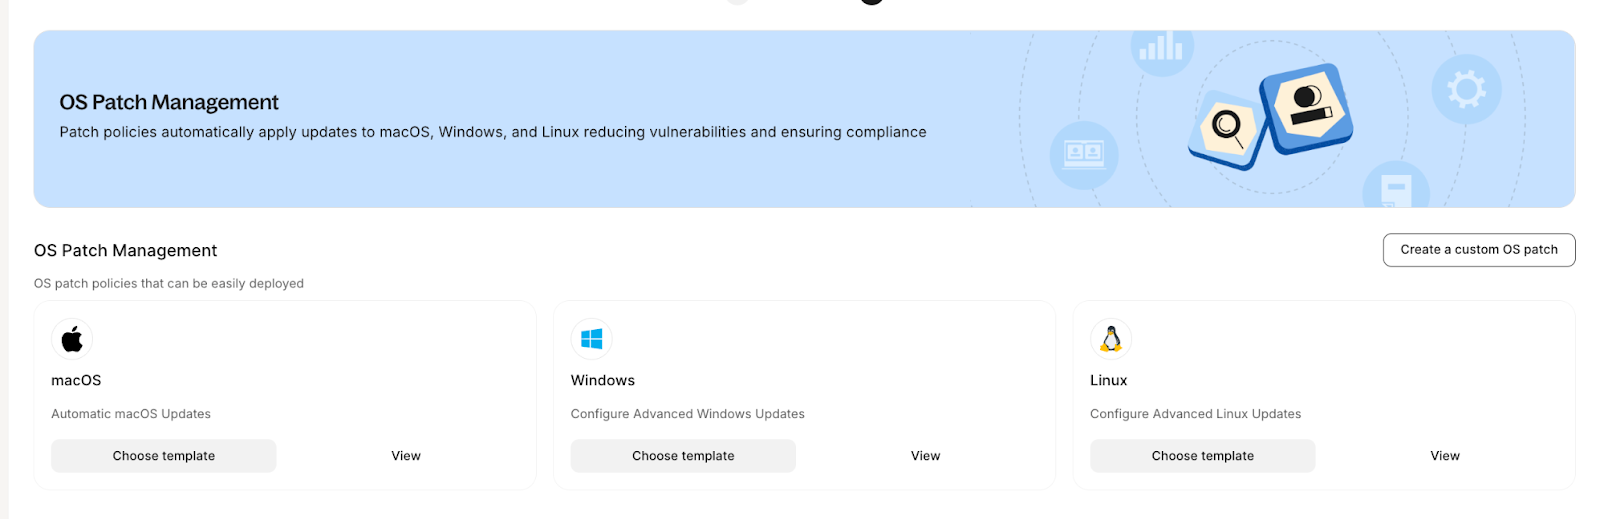The width and height of the screenshot is (1600, 519).
Task: View the macOS patch policy
Action: (406, 456)
